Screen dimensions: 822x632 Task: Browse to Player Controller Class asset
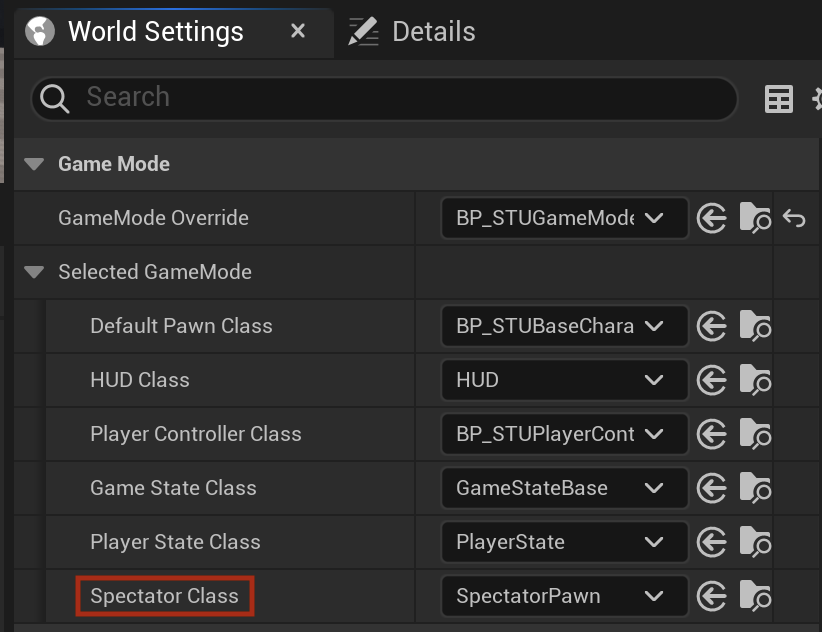pyautogui.click(x=755, y=434)
